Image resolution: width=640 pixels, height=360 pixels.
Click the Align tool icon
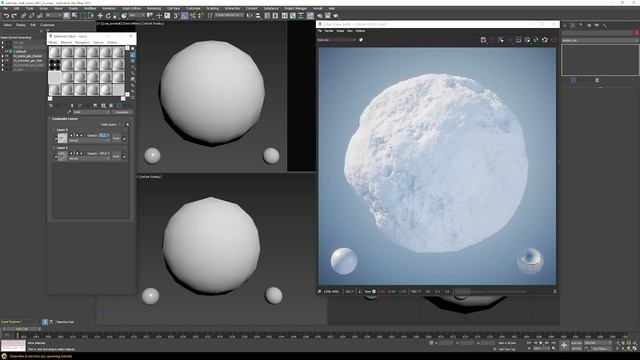(258, 16)
